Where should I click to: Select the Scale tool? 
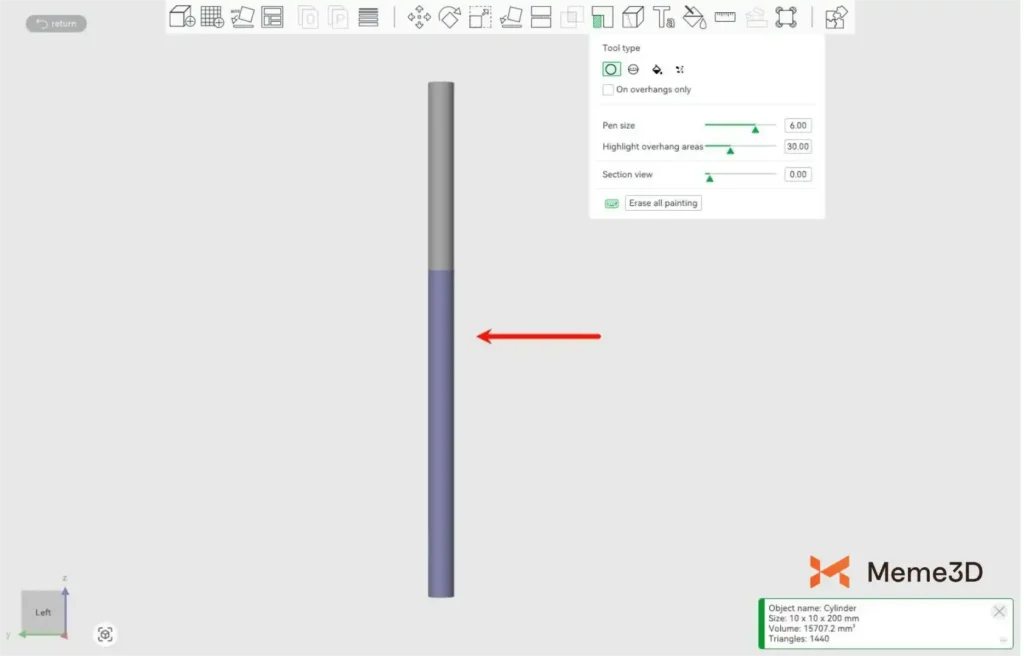[x=480, y=17]
